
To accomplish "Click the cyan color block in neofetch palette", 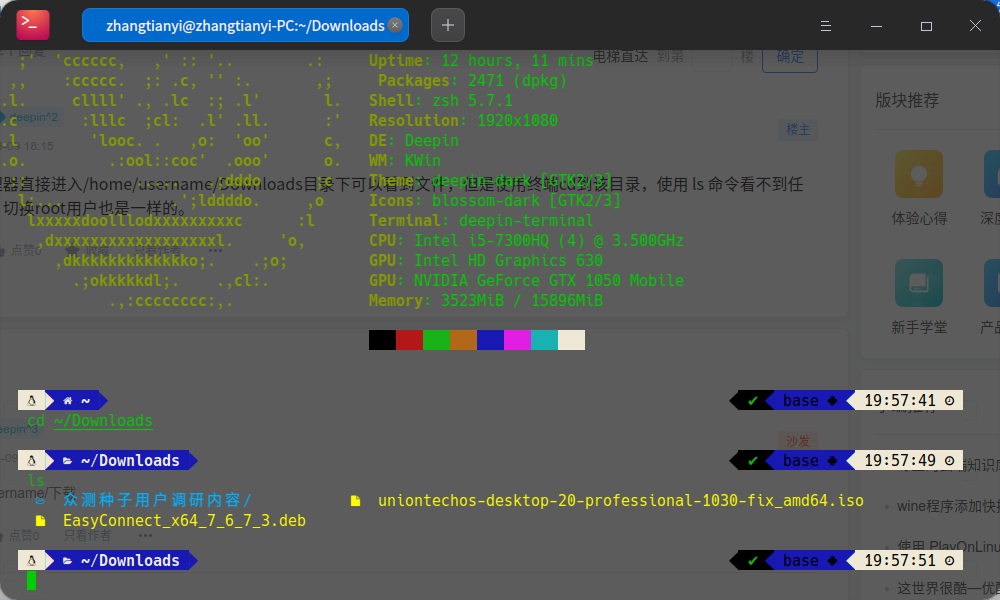I will click(x=545, y=340).
